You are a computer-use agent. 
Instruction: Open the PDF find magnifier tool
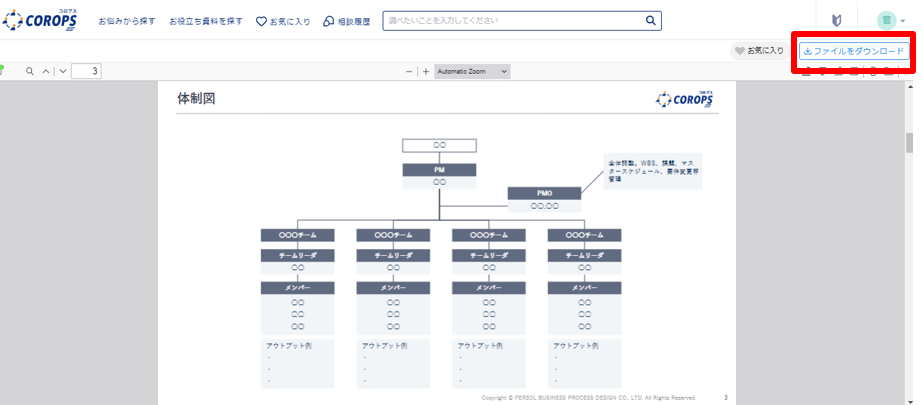pos(30,71)
